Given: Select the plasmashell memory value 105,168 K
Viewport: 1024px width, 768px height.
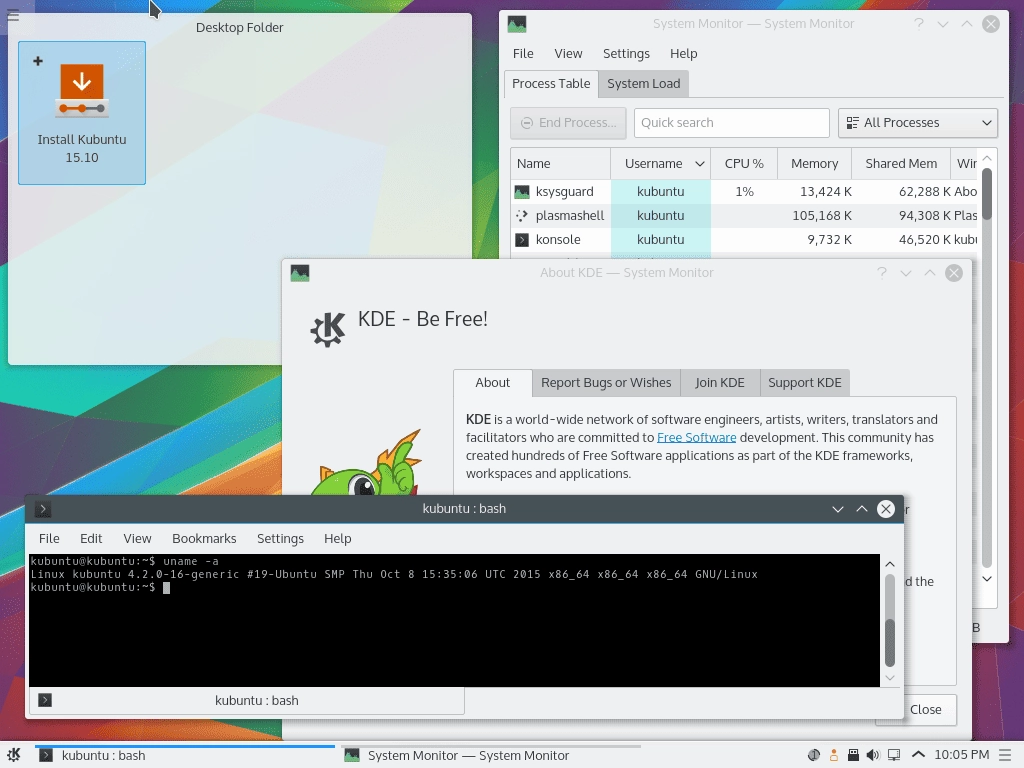Looking at the screenshot, I should (x=822, y=216).
